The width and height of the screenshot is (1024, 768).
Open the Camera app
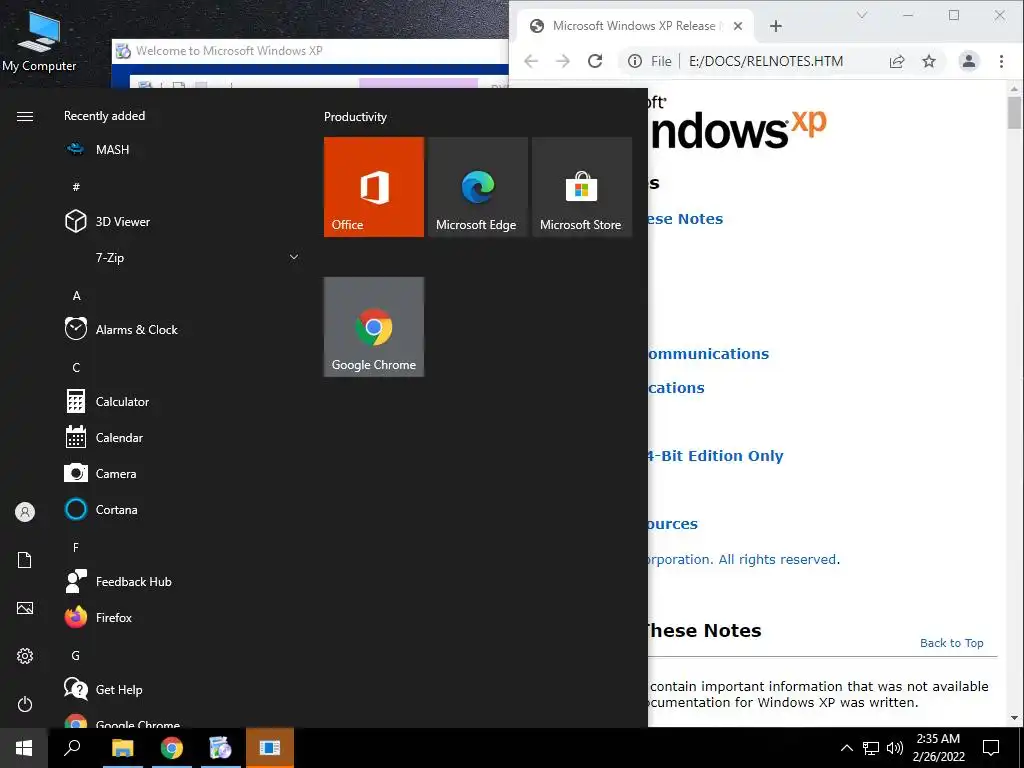click(183, 473)
